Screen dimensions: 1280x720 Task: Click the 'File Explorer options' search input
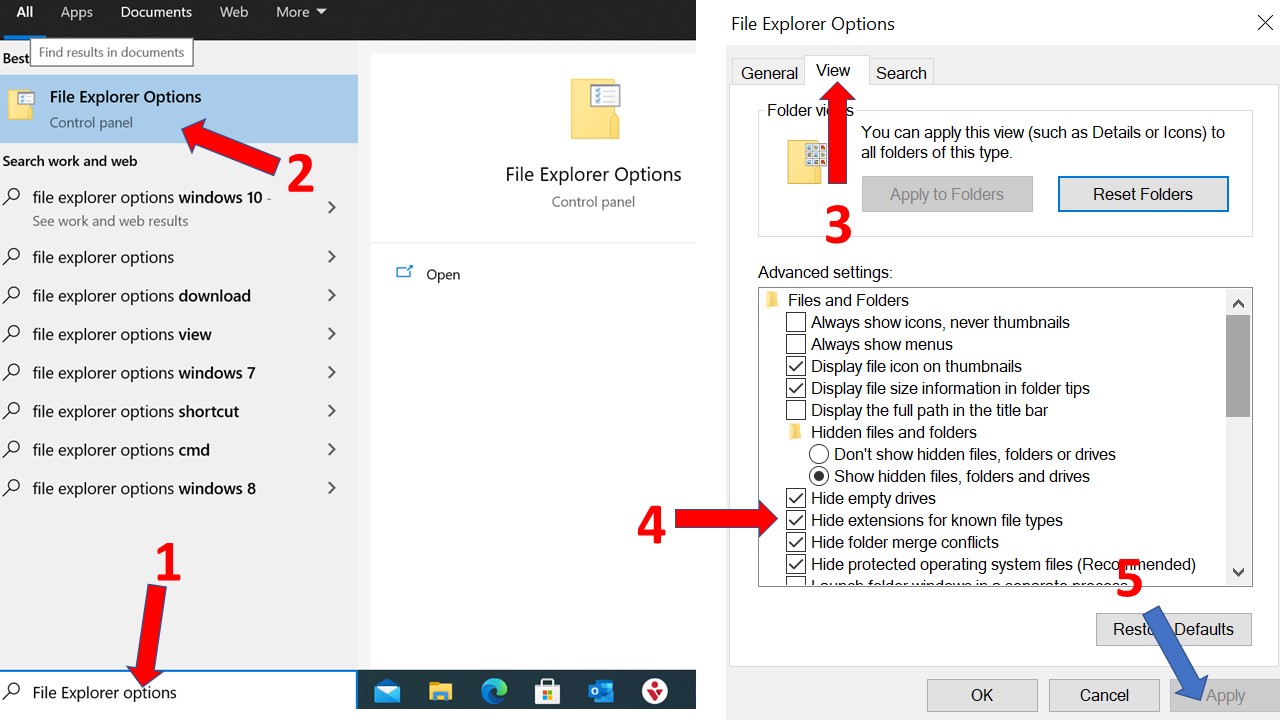click(178, 691)
